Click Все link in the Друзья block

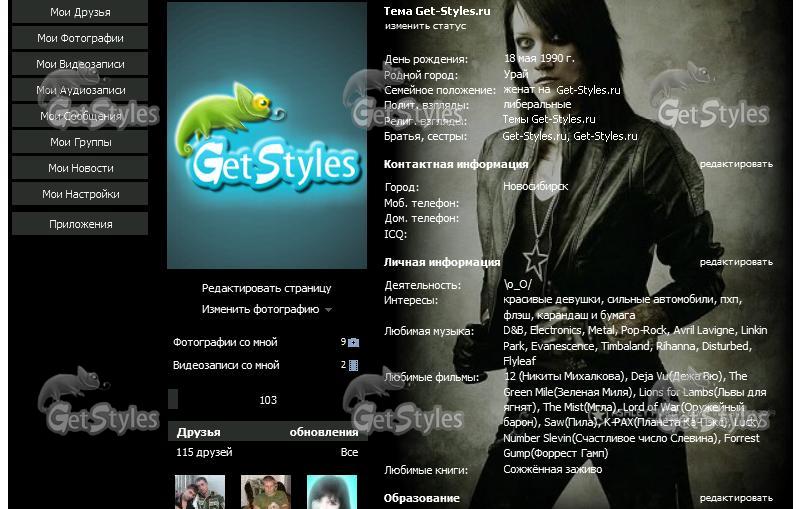[x=349, y=453]
